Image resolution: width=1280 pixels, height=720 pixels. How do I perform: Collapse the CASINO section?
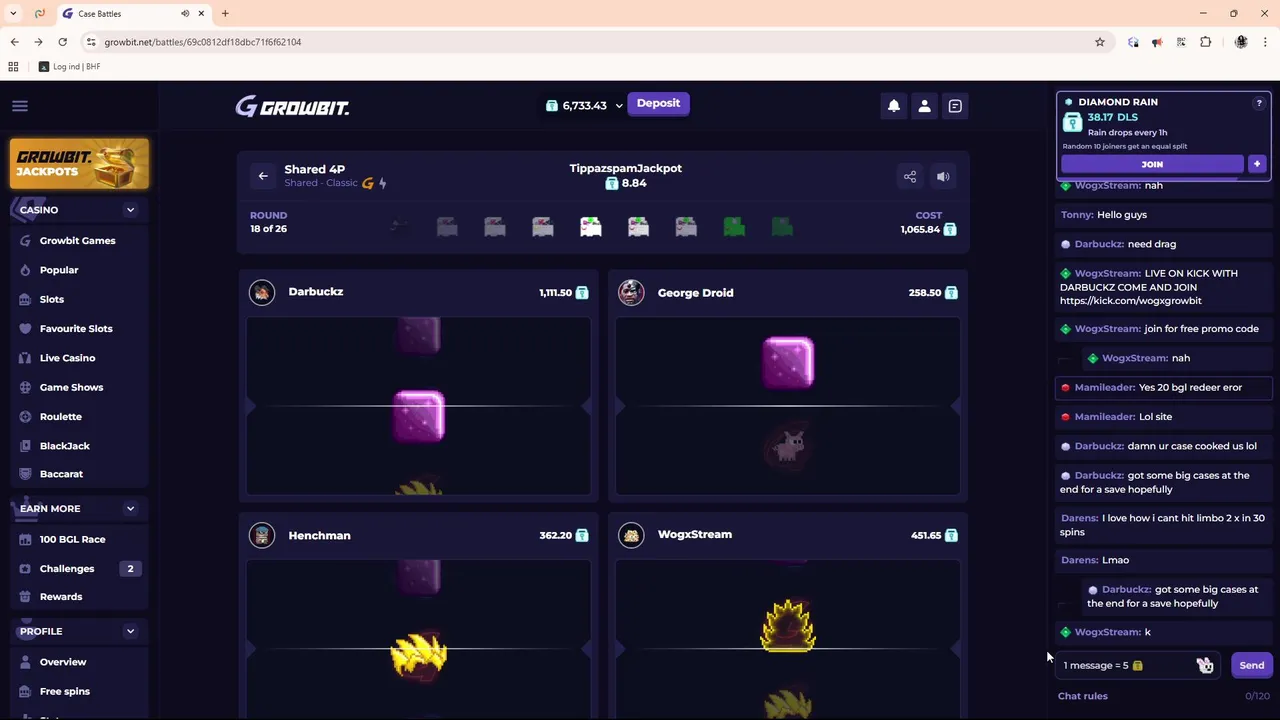click(130, 210)
